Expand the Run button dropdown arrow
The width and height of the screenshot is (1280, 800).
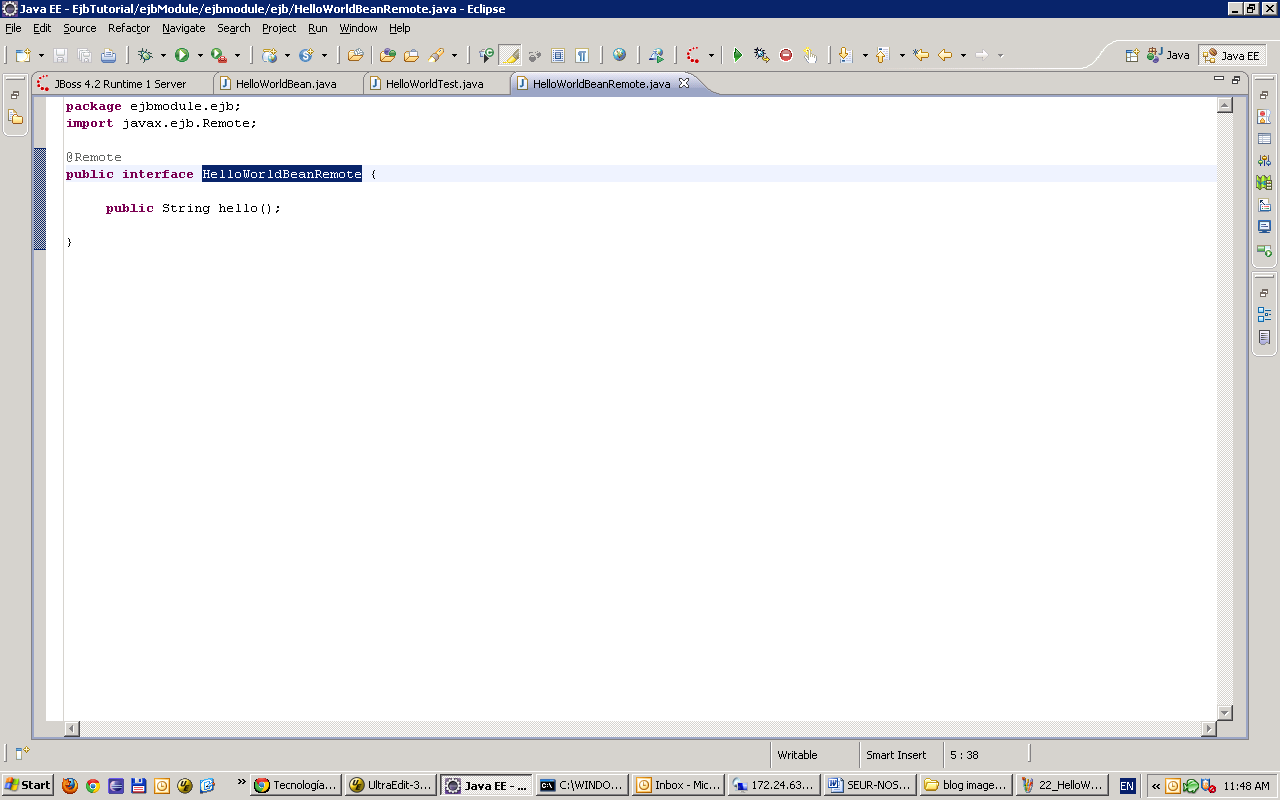(x=200, y=55)
